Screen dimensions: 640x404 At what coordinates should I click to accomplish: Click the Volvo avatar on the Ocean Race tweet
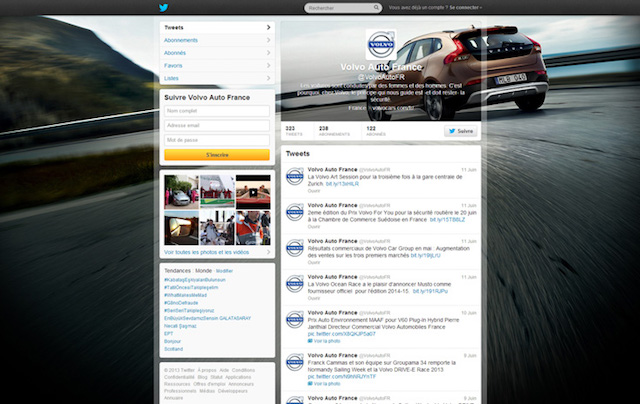pyautogui.click(x=295, y=284)
